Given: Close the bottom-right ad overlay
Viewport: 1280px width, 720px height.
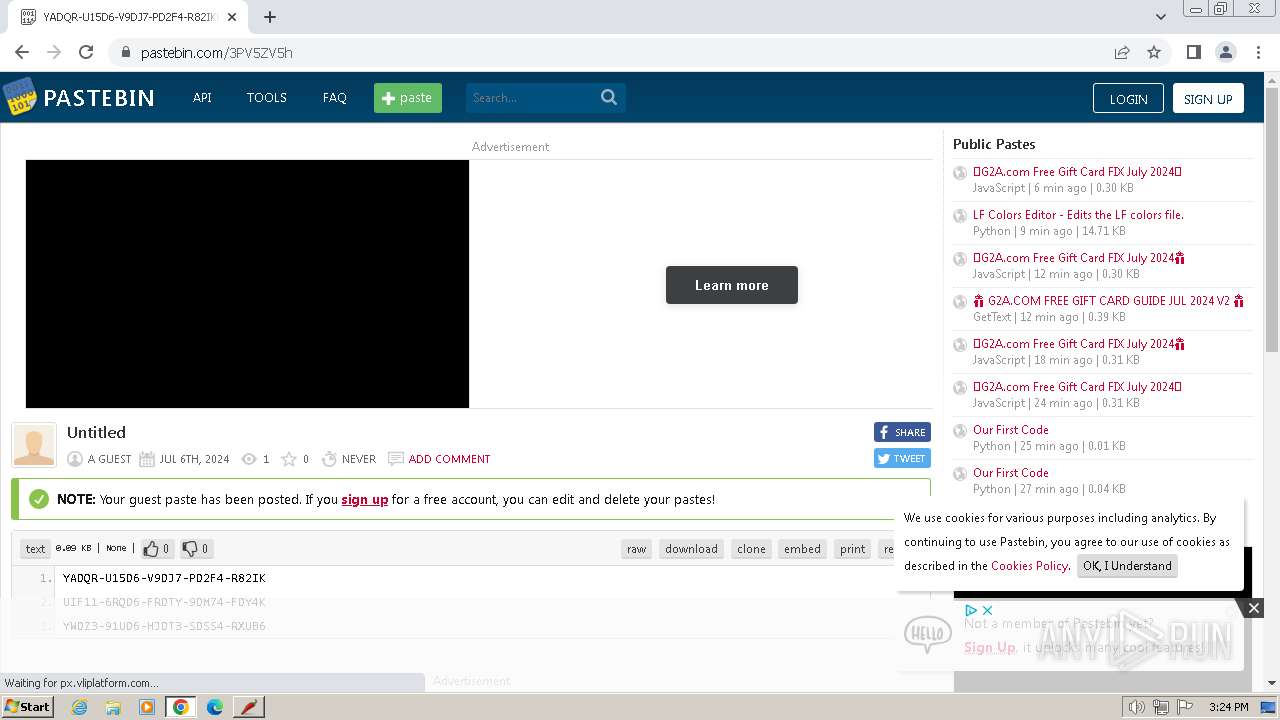Looking at the screenshot, I should coord(1253,607).
